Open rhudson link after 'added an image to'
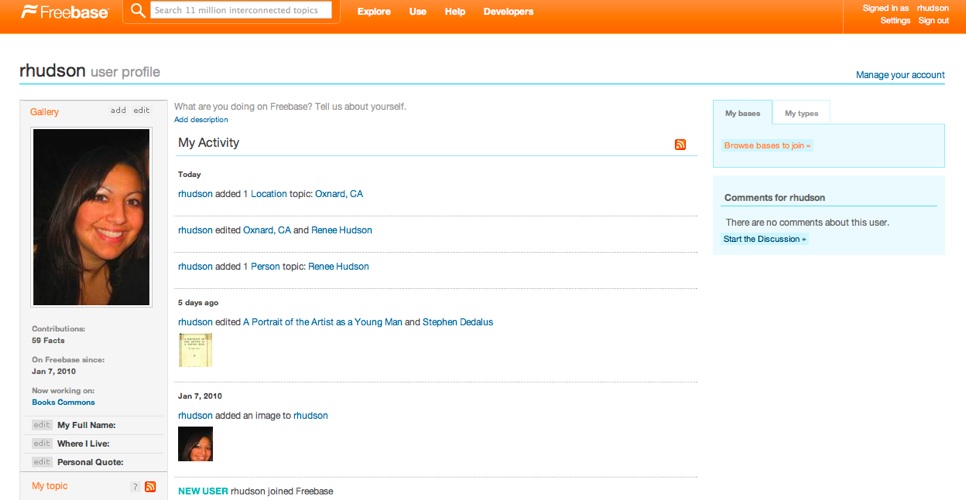 tap(310, 415)
